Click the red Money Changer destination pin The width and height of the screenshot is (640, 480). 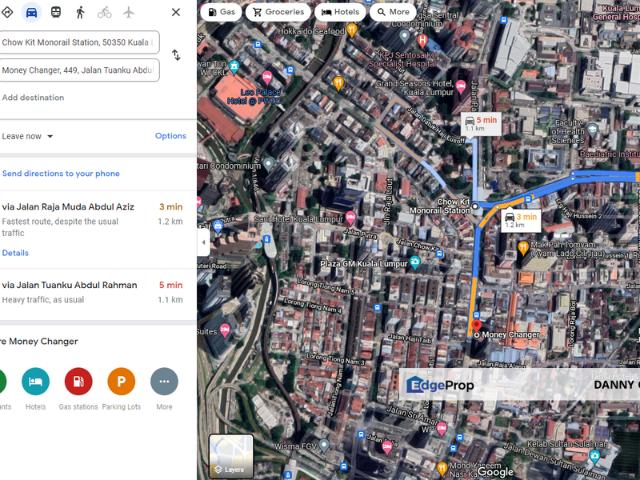[476, 327]
